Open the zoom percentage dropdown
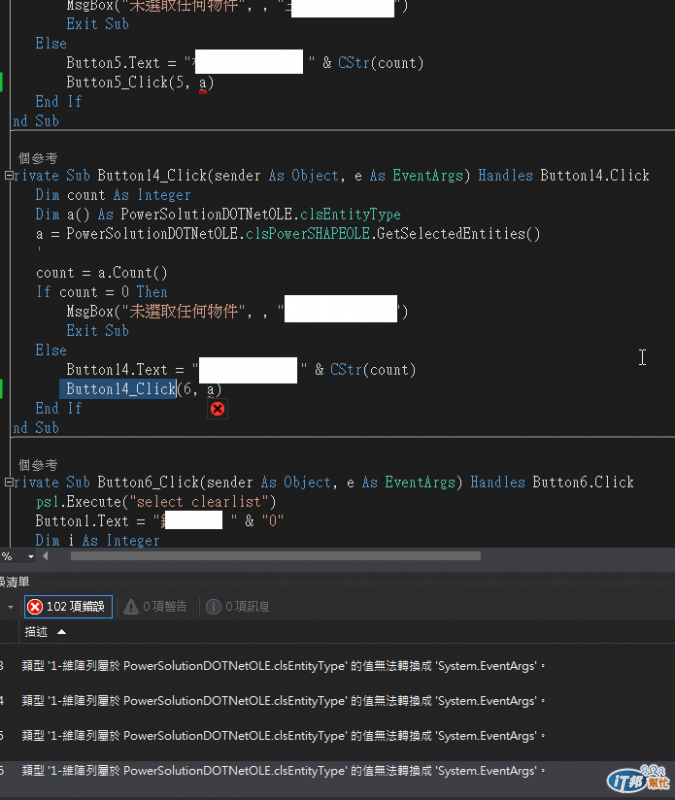The image size is (675, 800). pos(31,557)
